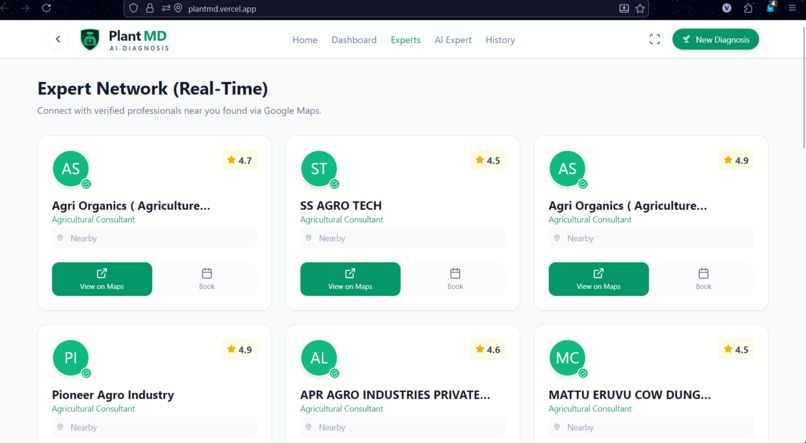Screen dimensions: 806x443
Task: Click the tracking protection shield icon
Action: [x=134, y=8]
